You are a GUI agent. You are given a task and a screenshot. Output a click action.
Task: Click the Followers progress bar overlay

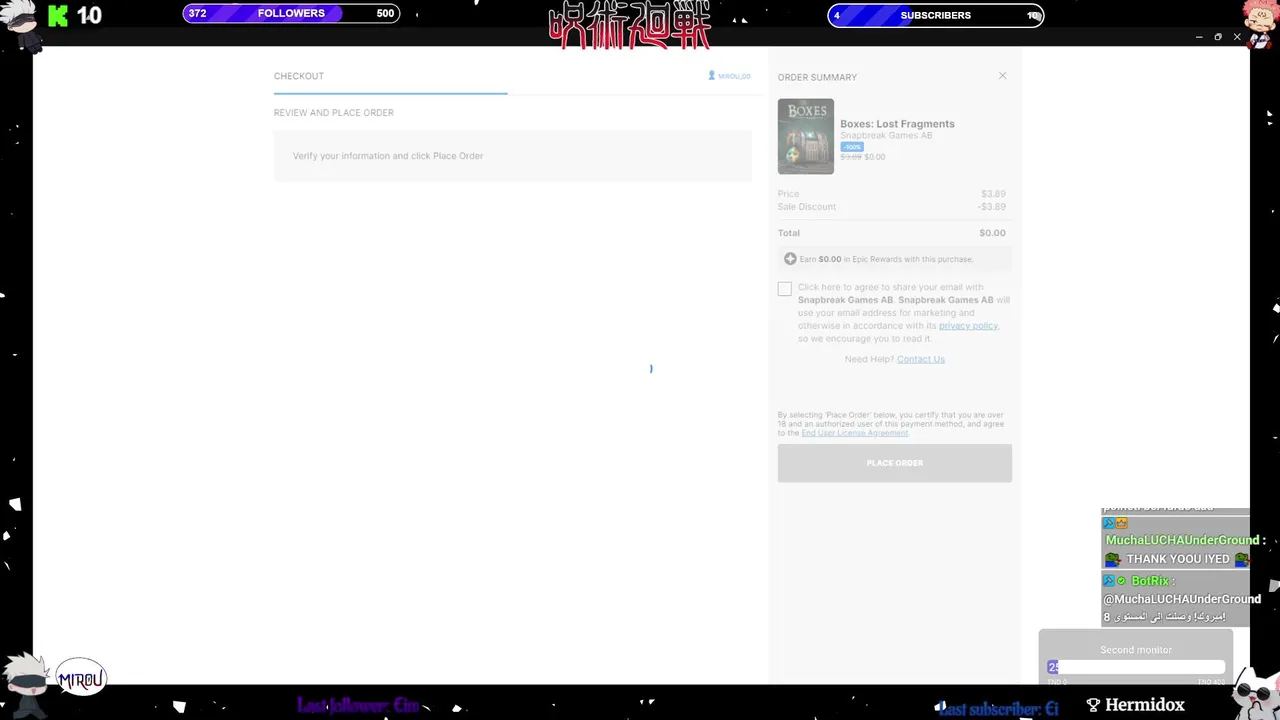[291, 14]
